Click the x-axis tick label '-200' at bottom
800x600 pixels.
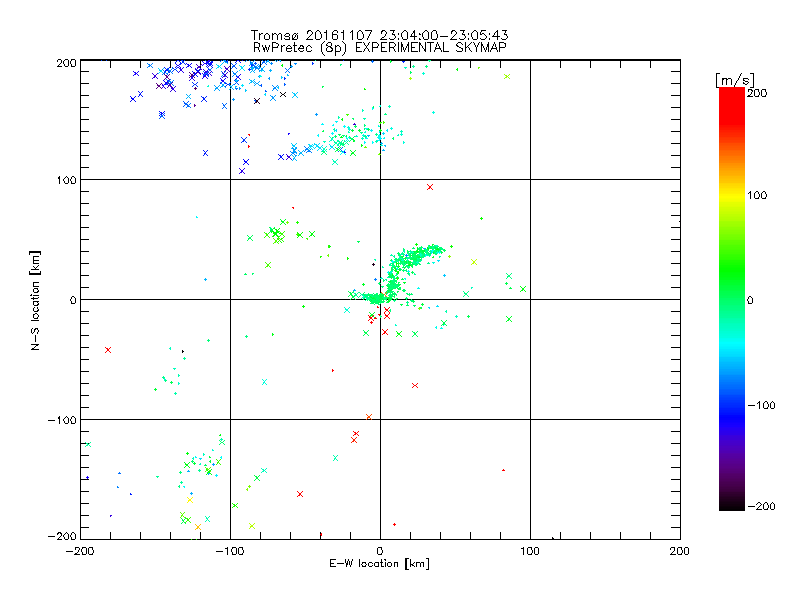point(80,551)
